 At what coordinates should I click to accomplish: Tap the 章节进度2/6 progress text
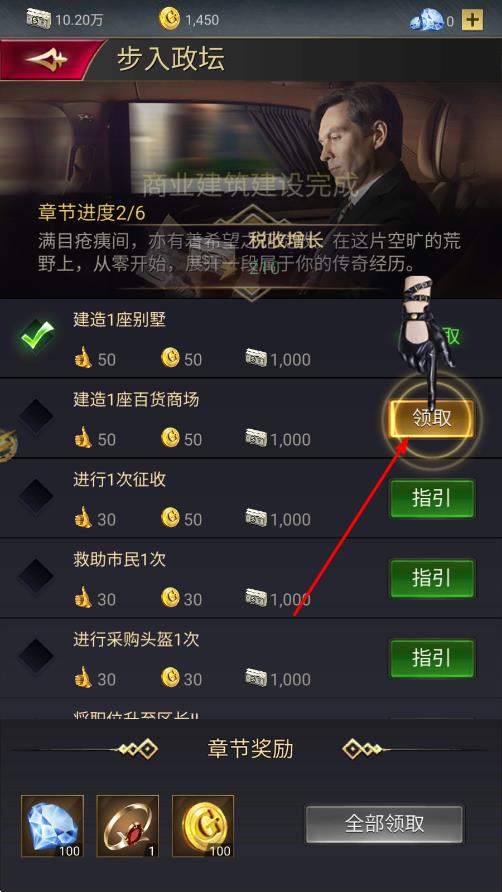click(x=92, y=214)
